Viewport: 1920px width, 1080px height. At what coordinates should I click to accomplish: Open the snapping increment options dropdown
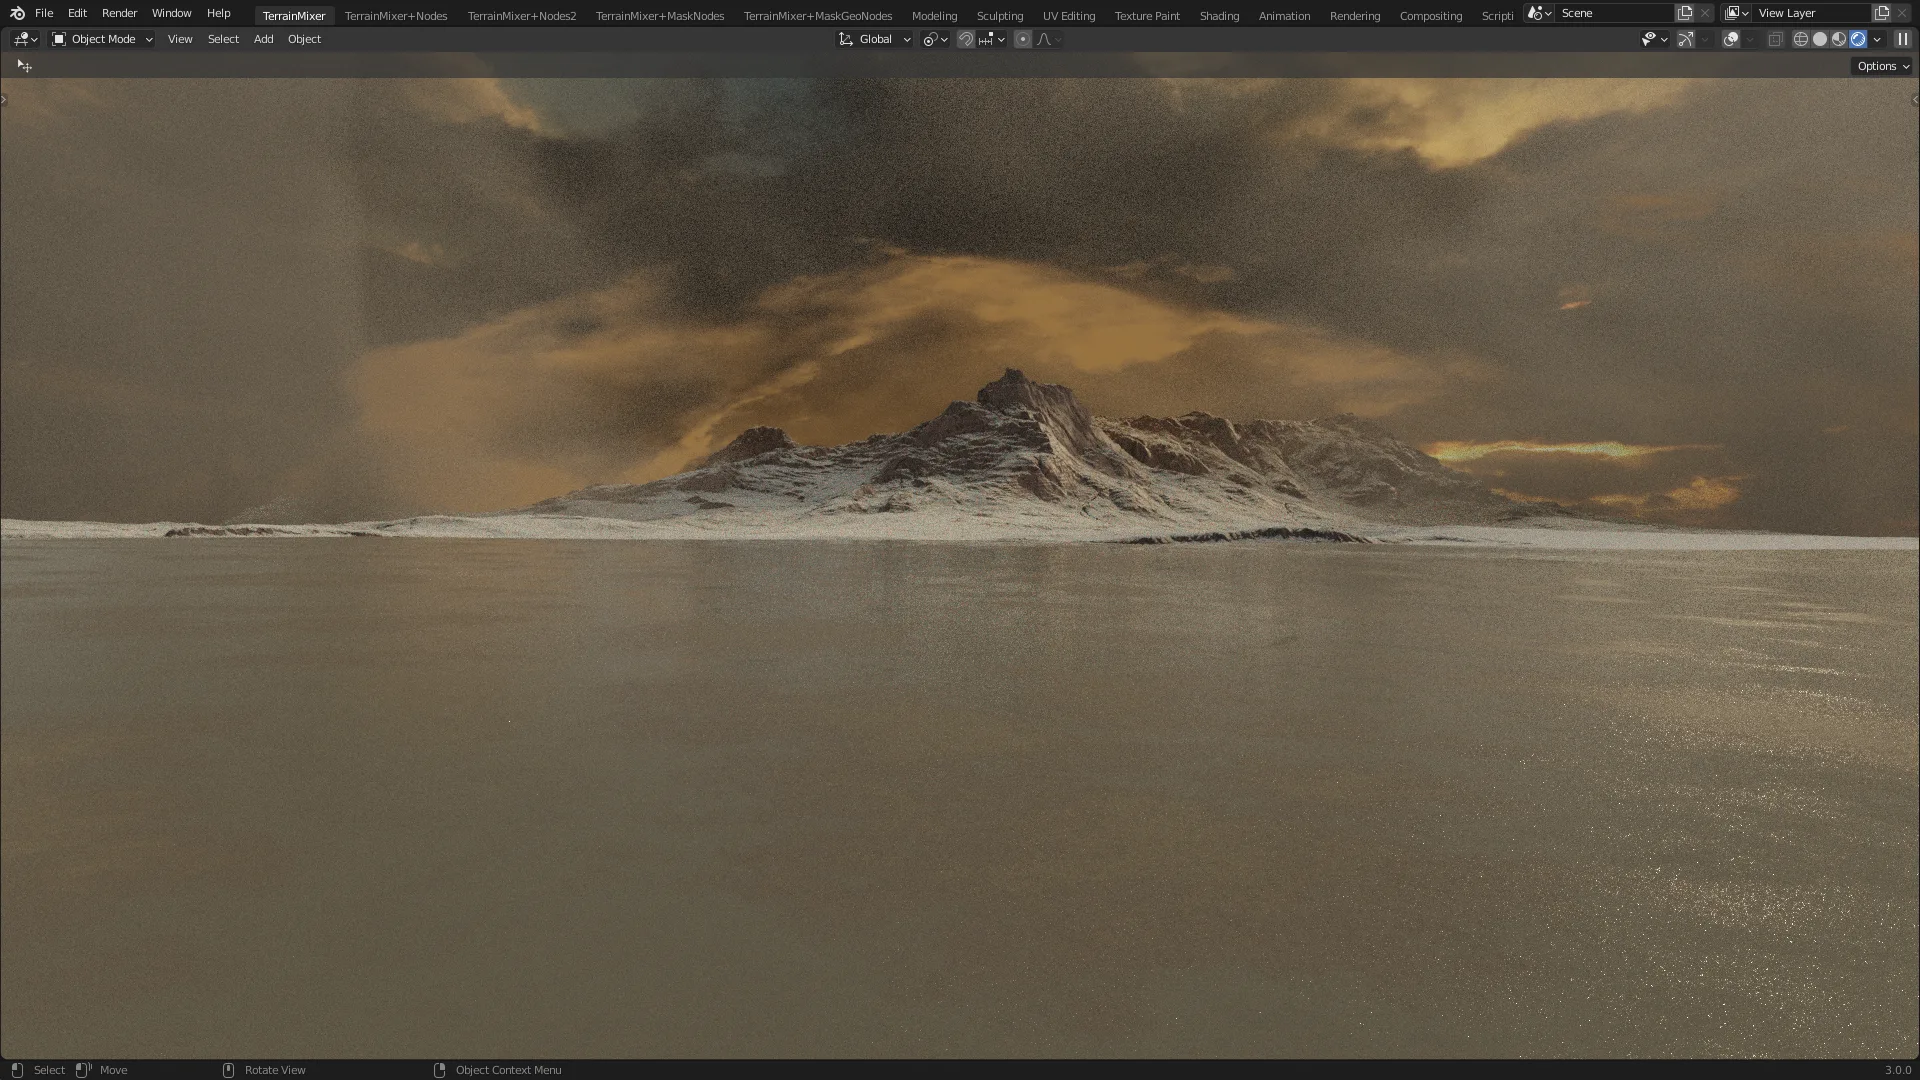tap(992, 39)
